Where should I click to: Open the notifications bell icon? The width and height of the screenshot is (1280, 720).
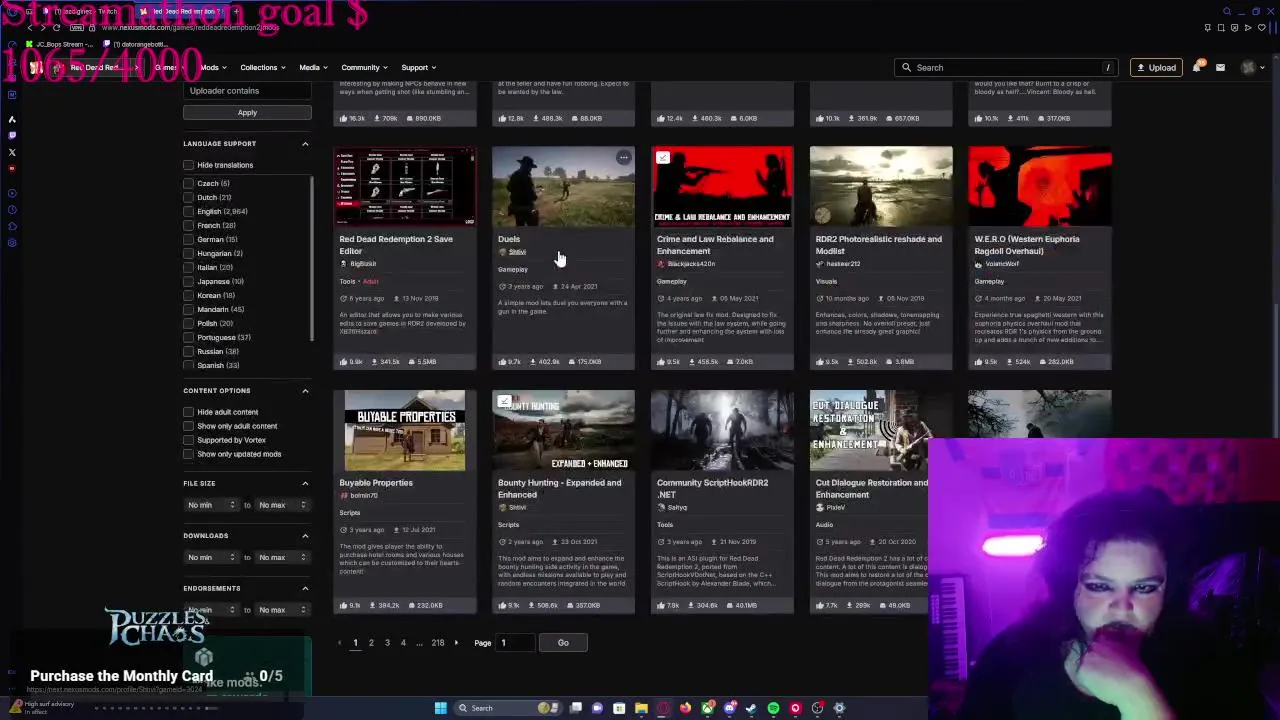[x=1196, y=67]
